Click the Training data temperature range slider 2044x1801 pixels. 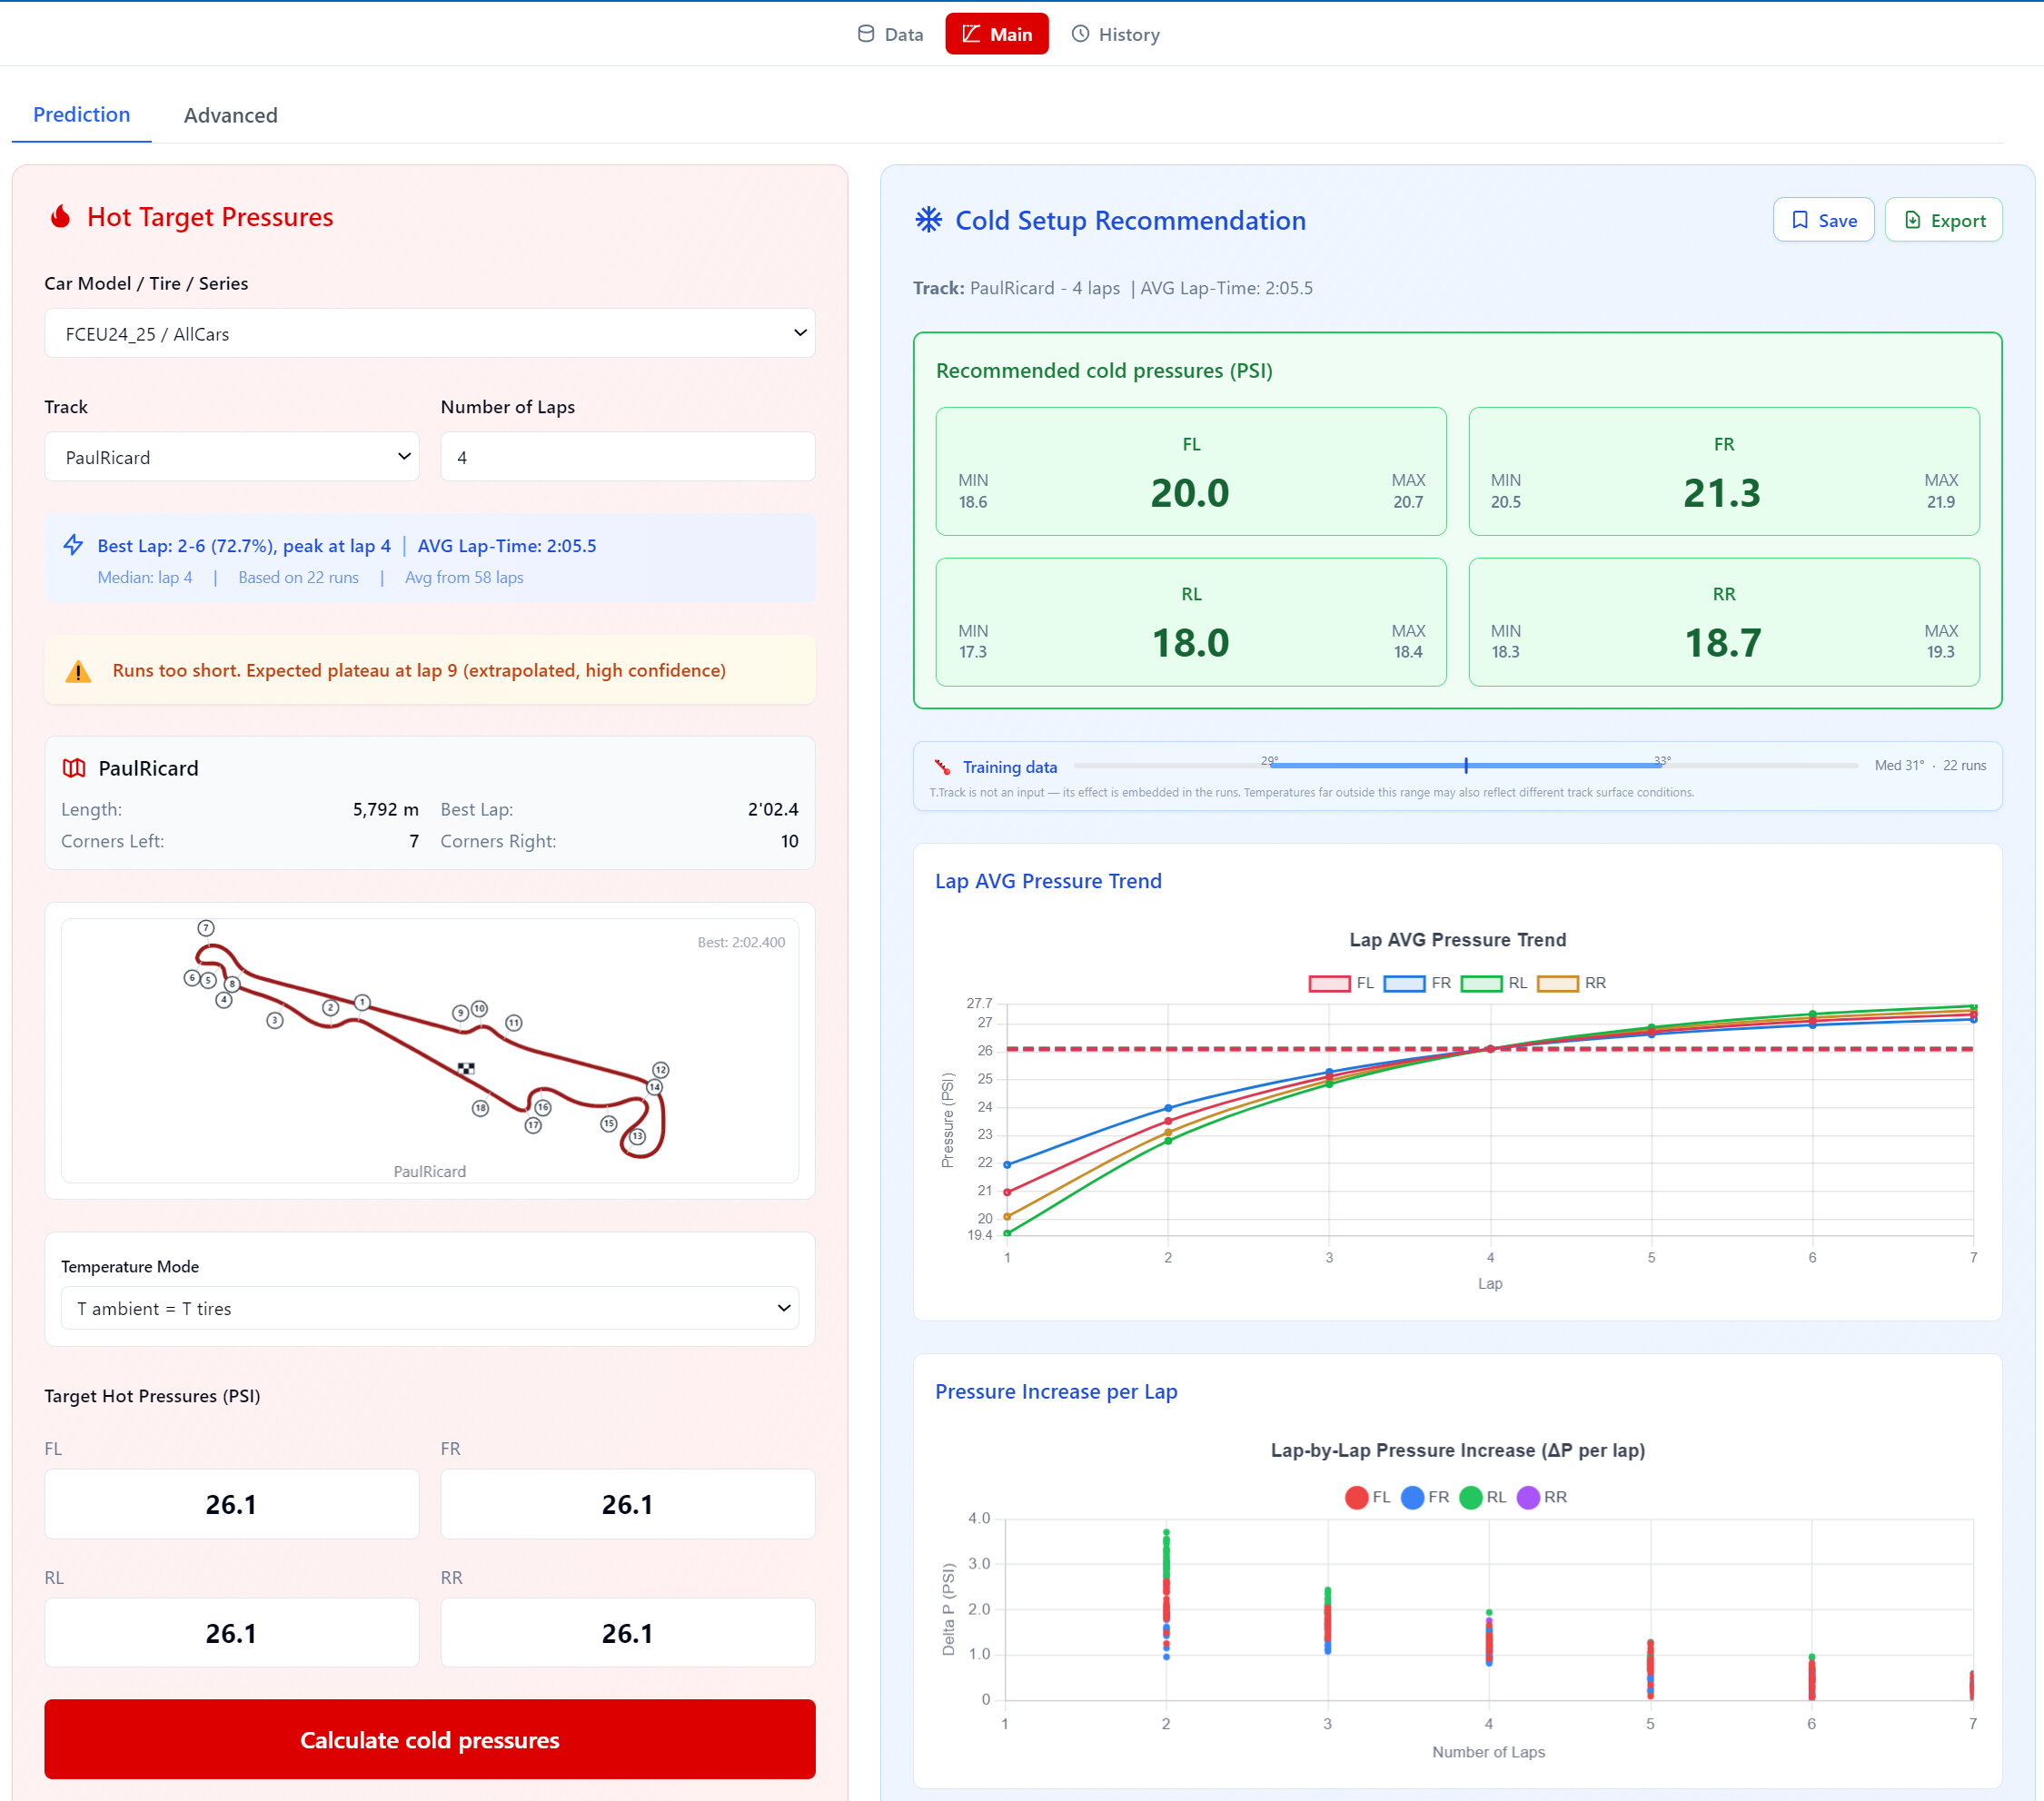coord(1465,765)
